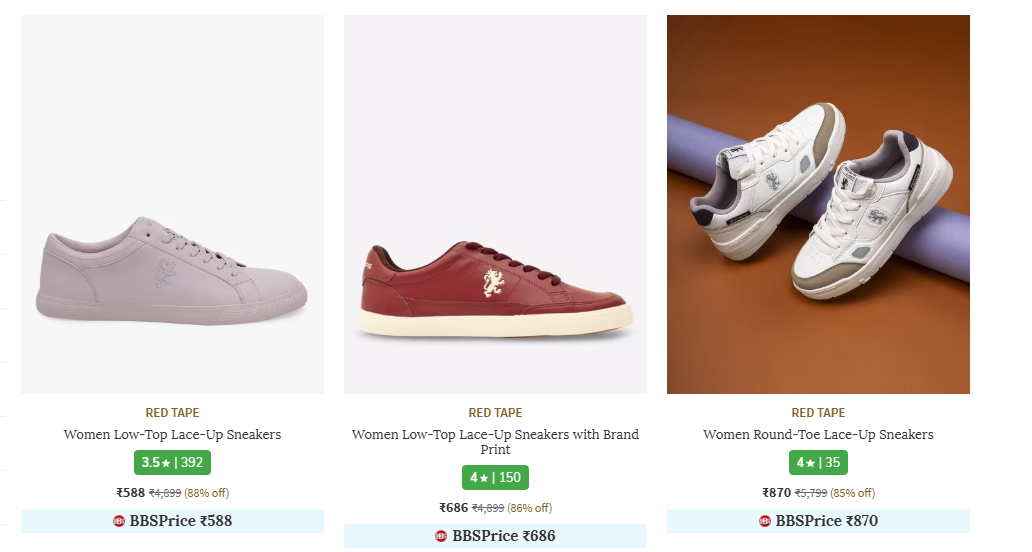The image size is (1032, 552).
Task: Open the Women Round-Toe Lace-Up Sneakers title
Action: [818, 435]
